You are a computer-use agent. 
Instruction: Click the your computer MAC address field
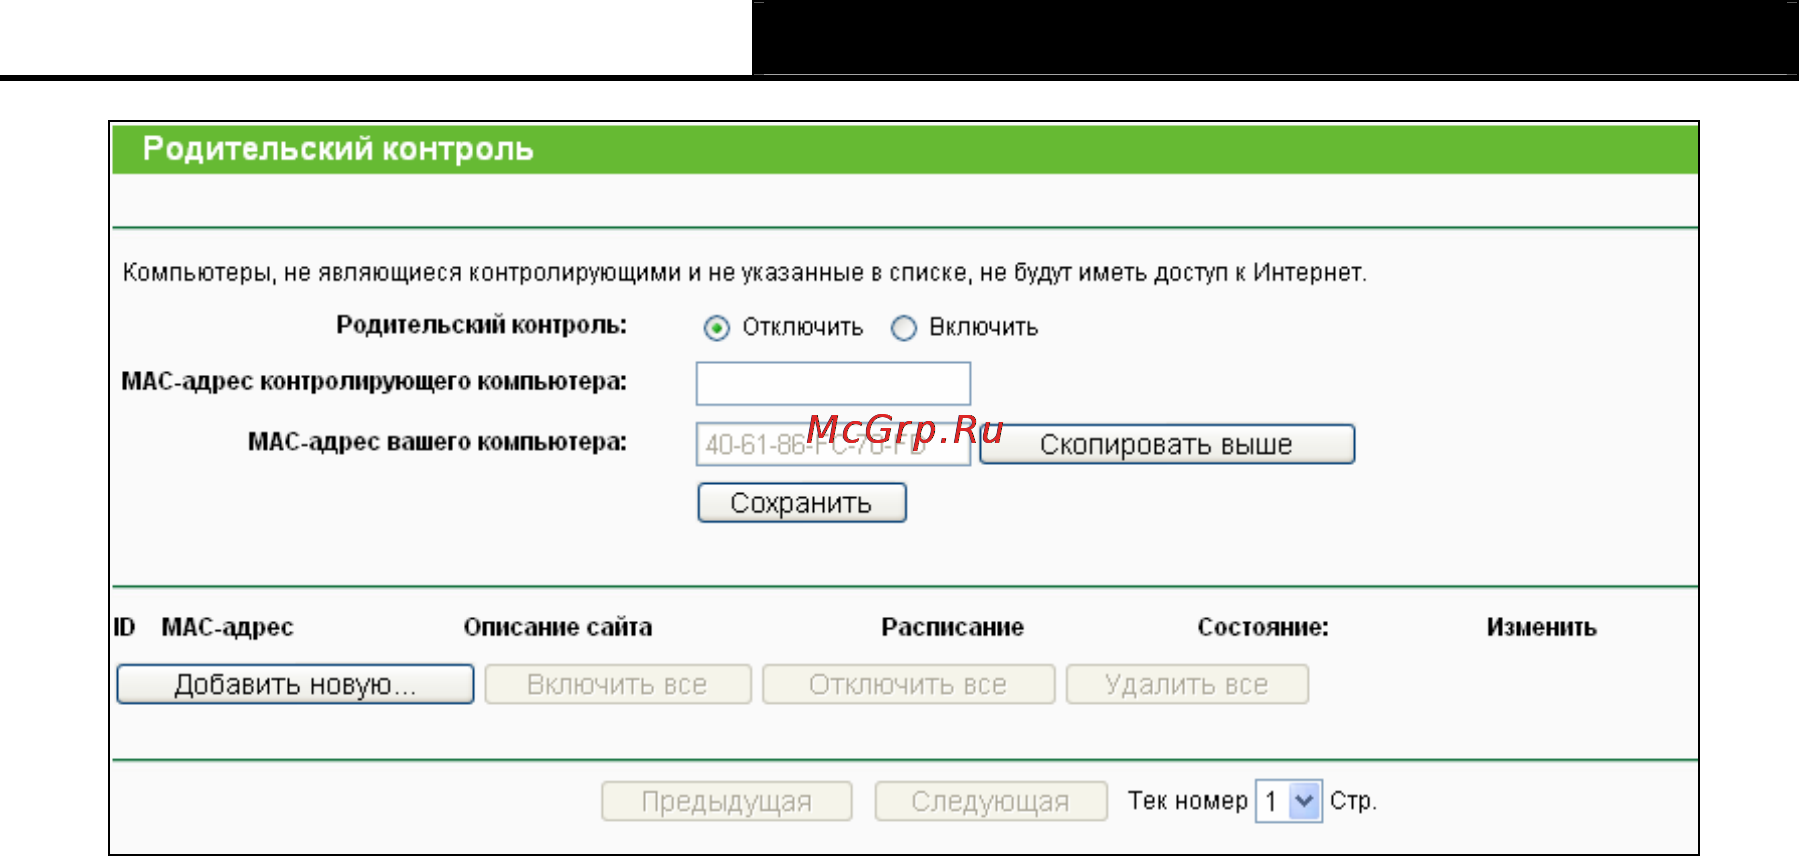833,444
